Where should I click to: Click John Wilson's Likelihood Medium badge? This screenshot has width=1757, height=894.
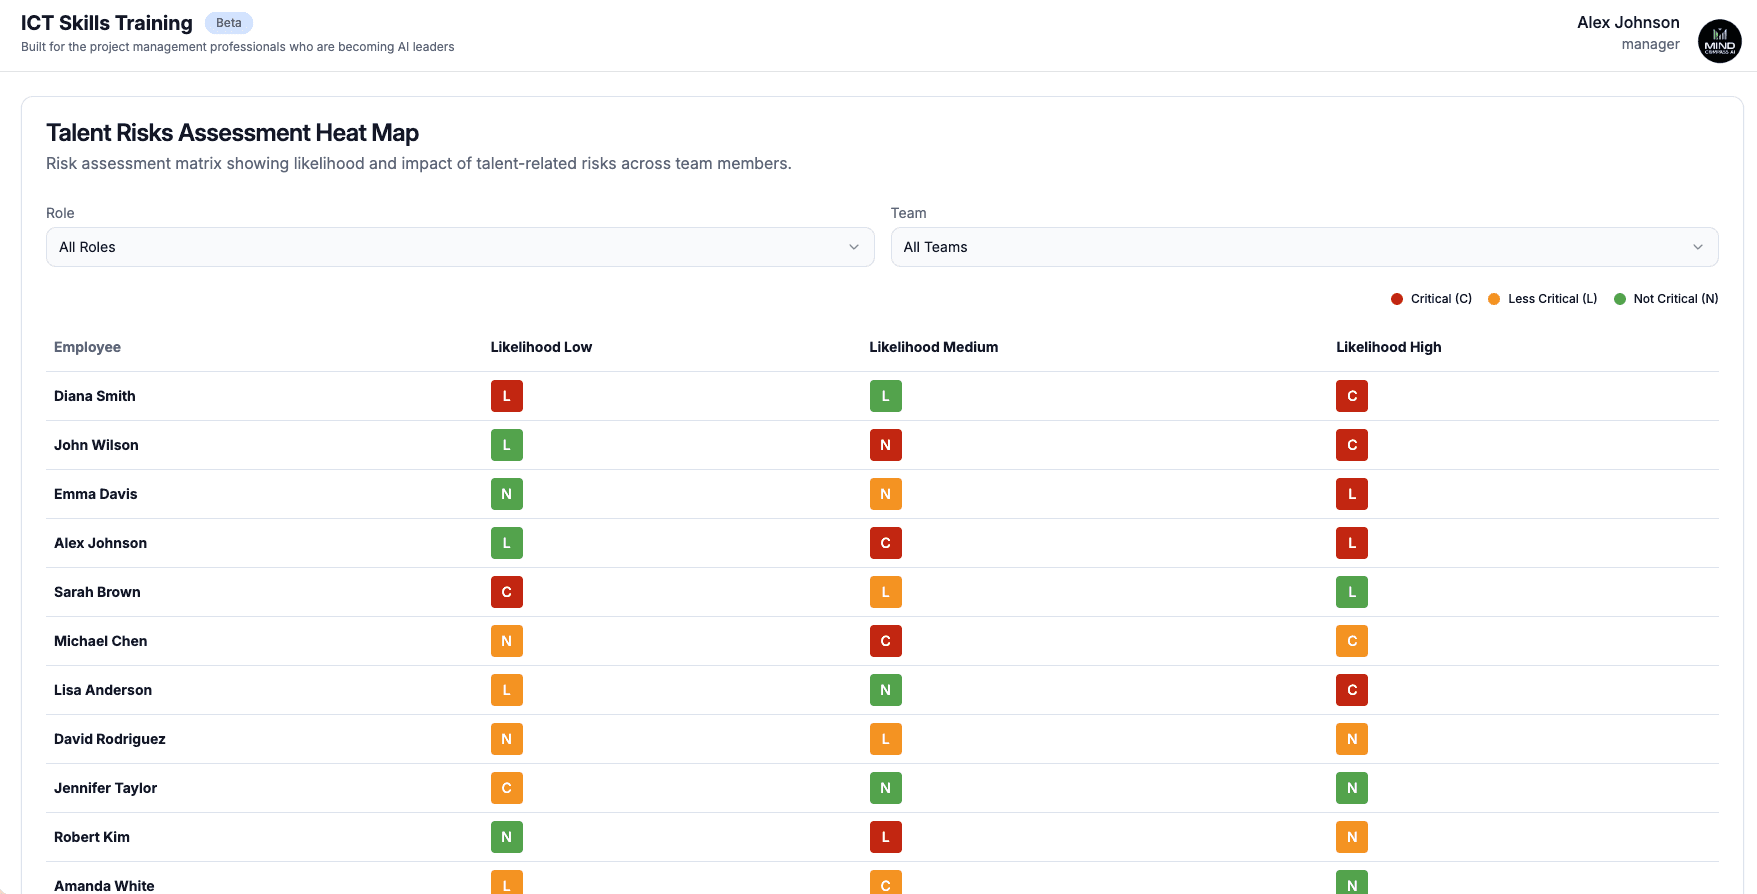(886, 445)
